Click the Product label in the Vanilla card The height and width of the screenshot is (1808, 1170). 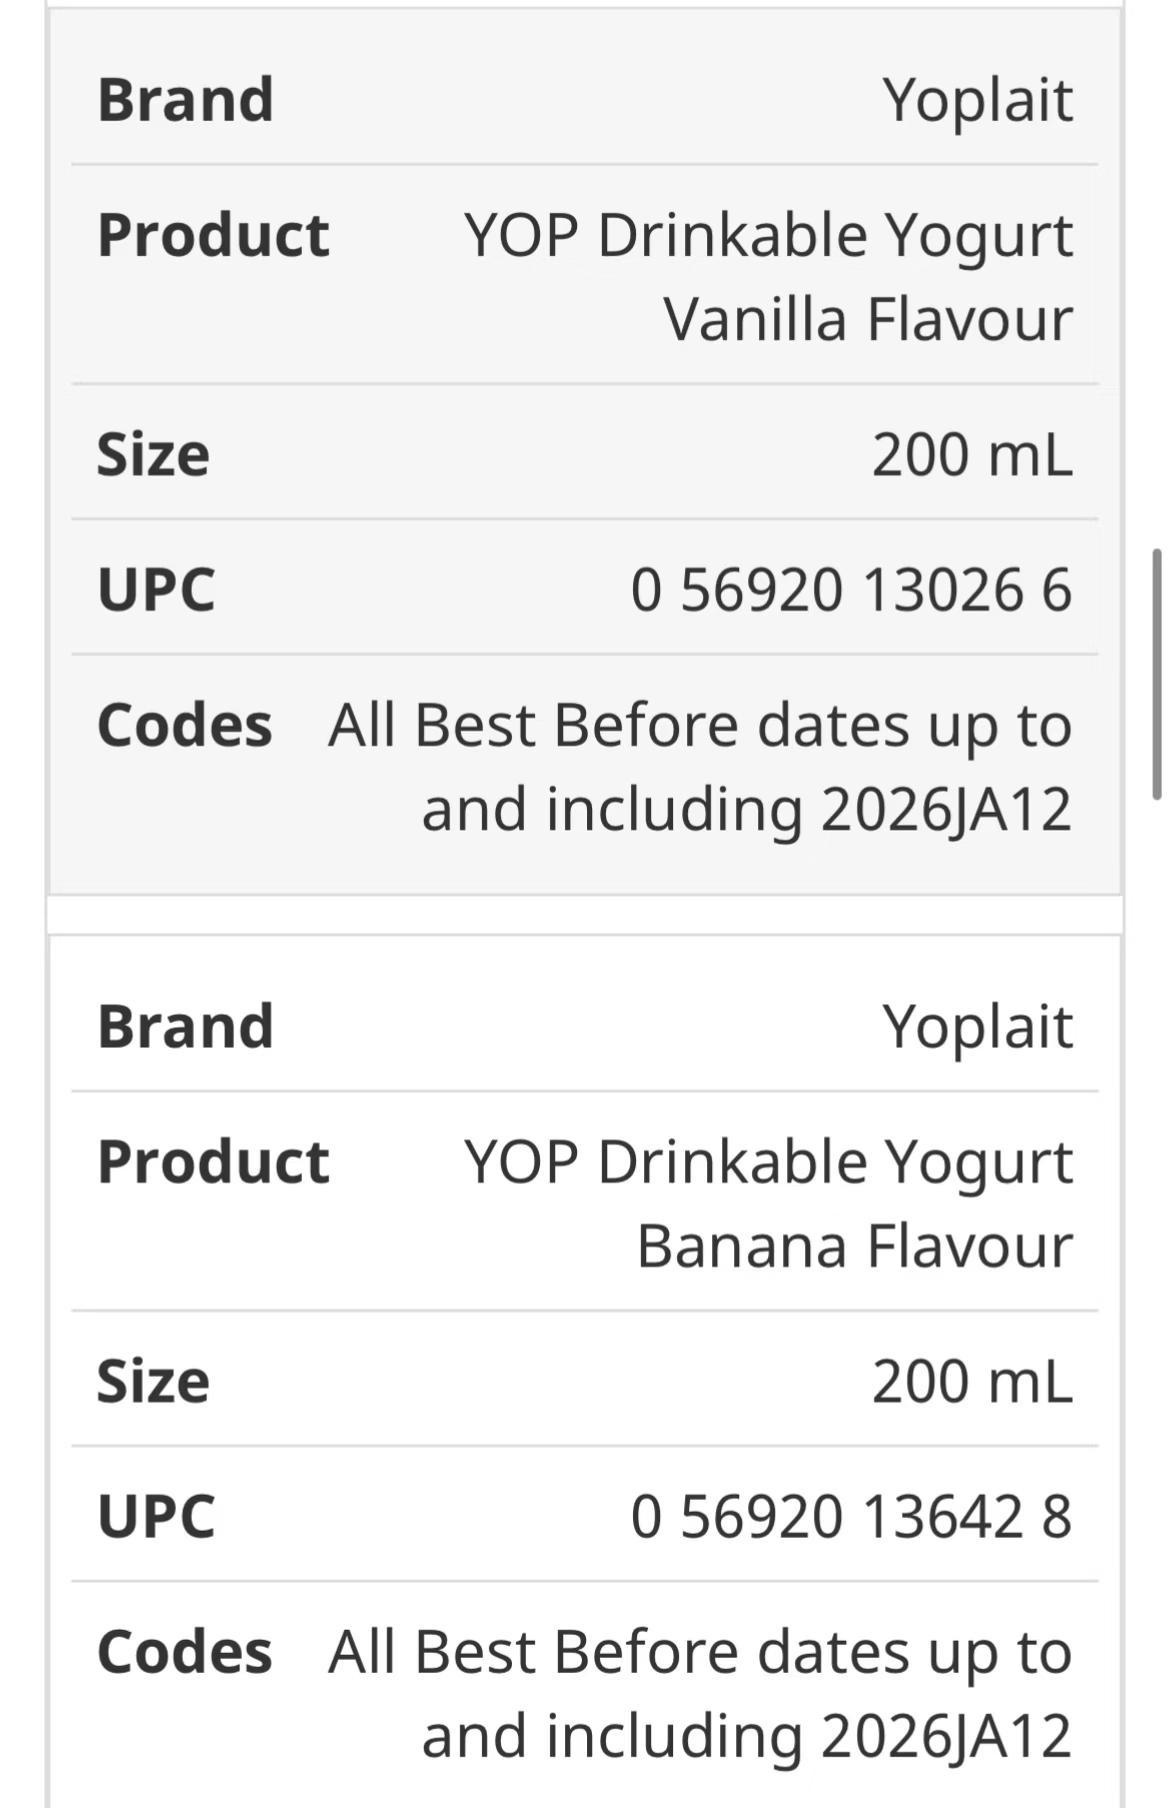[213, 236]
